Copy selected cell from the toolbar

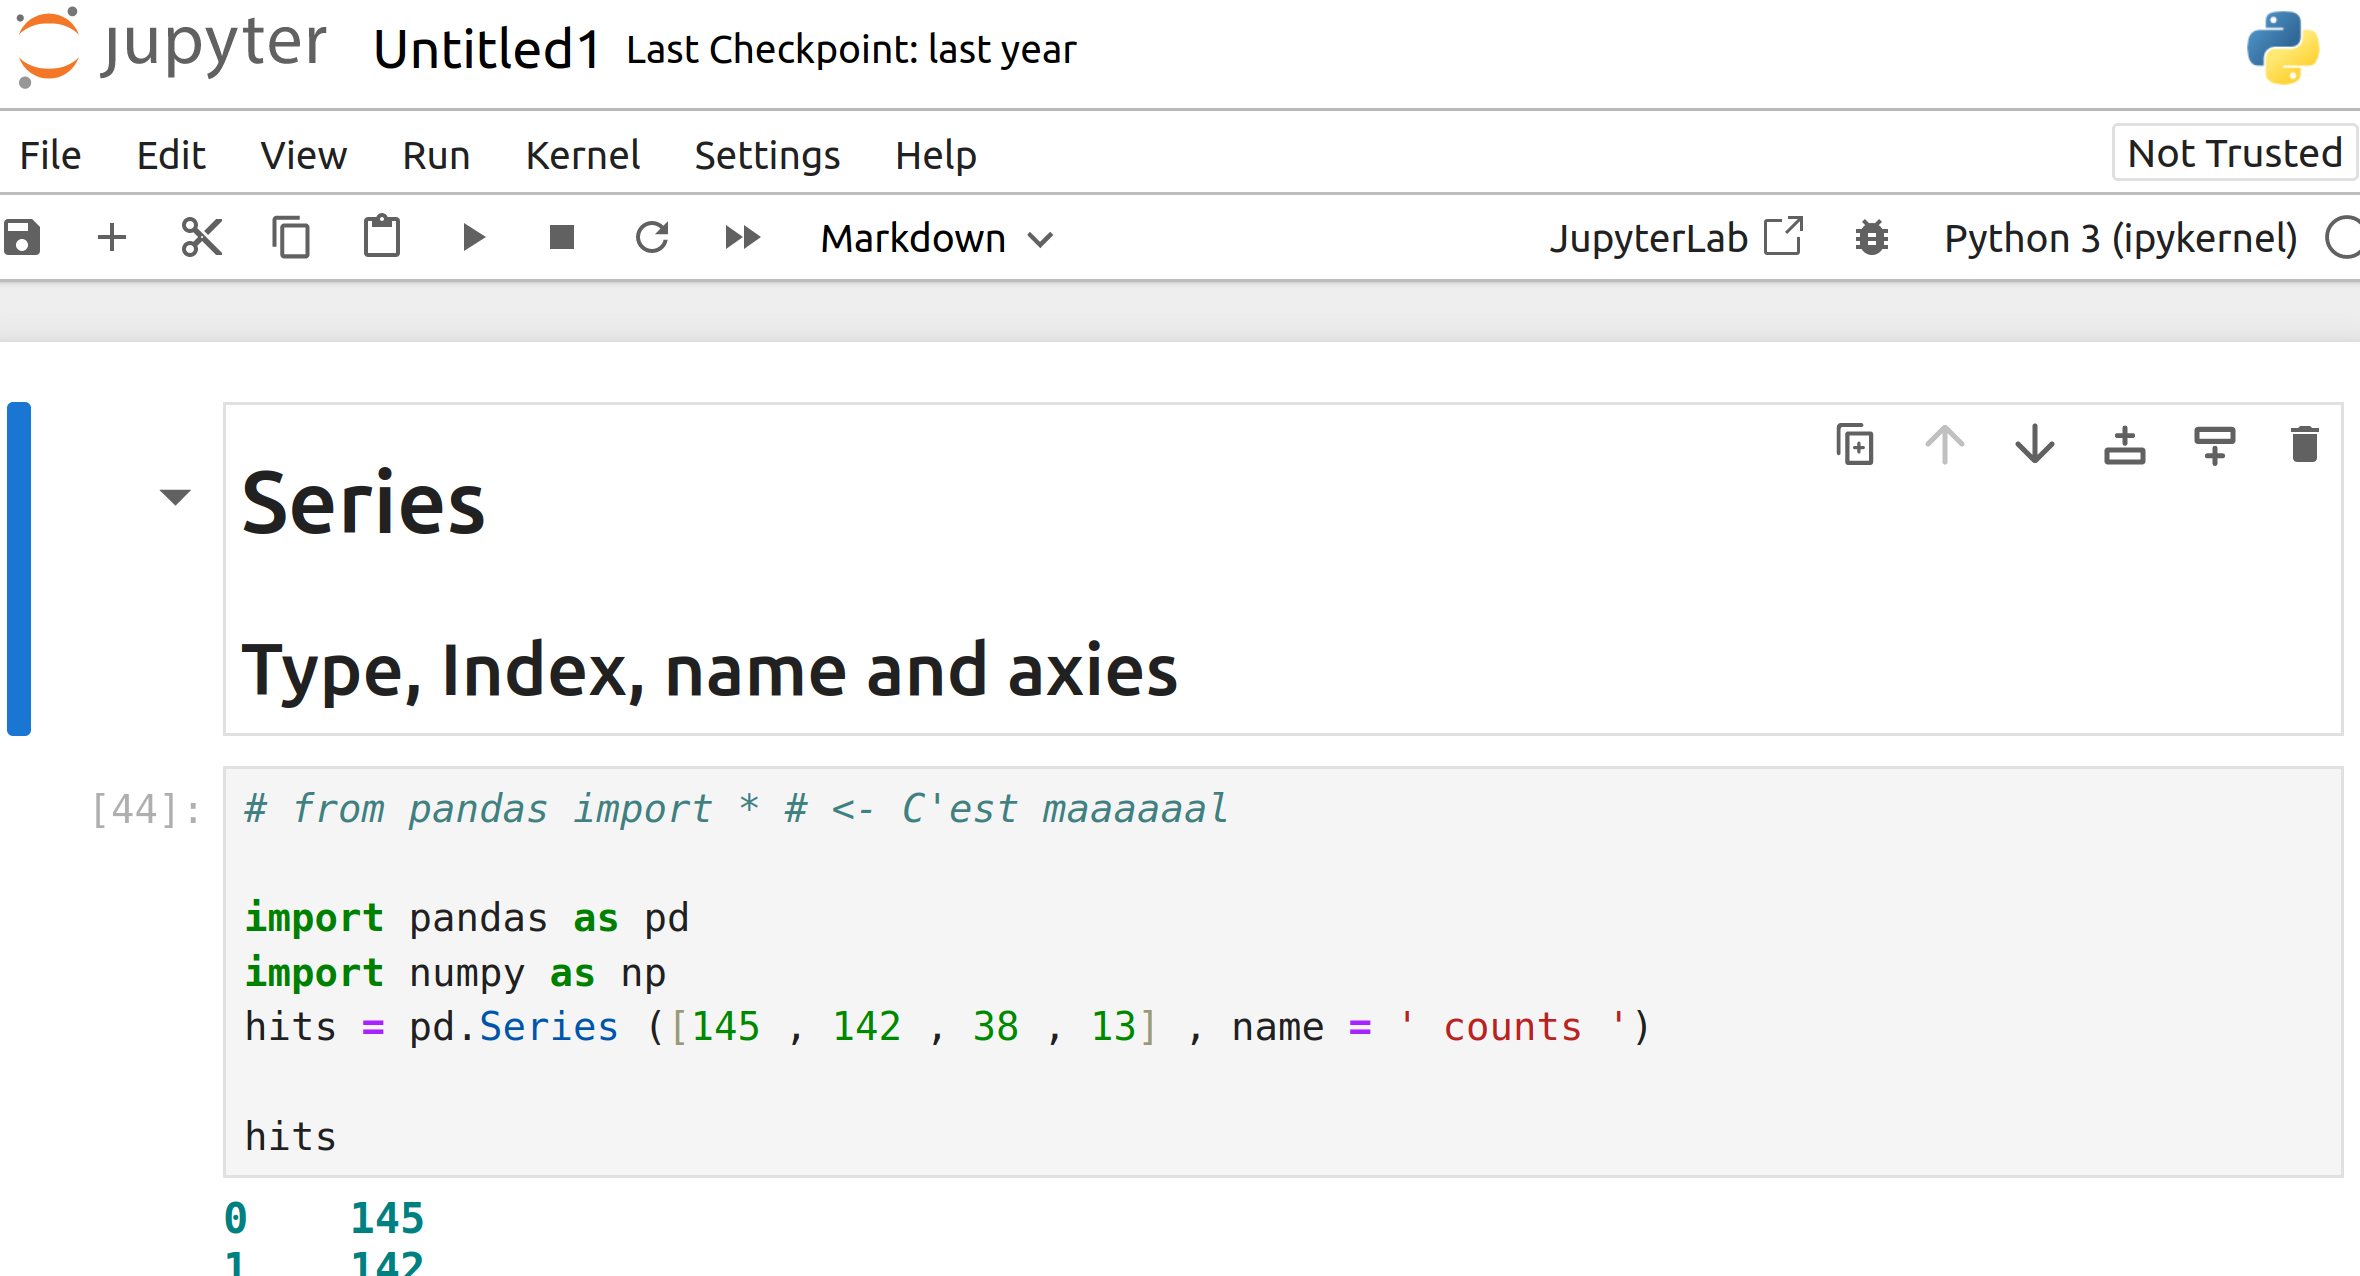[291, 238]
